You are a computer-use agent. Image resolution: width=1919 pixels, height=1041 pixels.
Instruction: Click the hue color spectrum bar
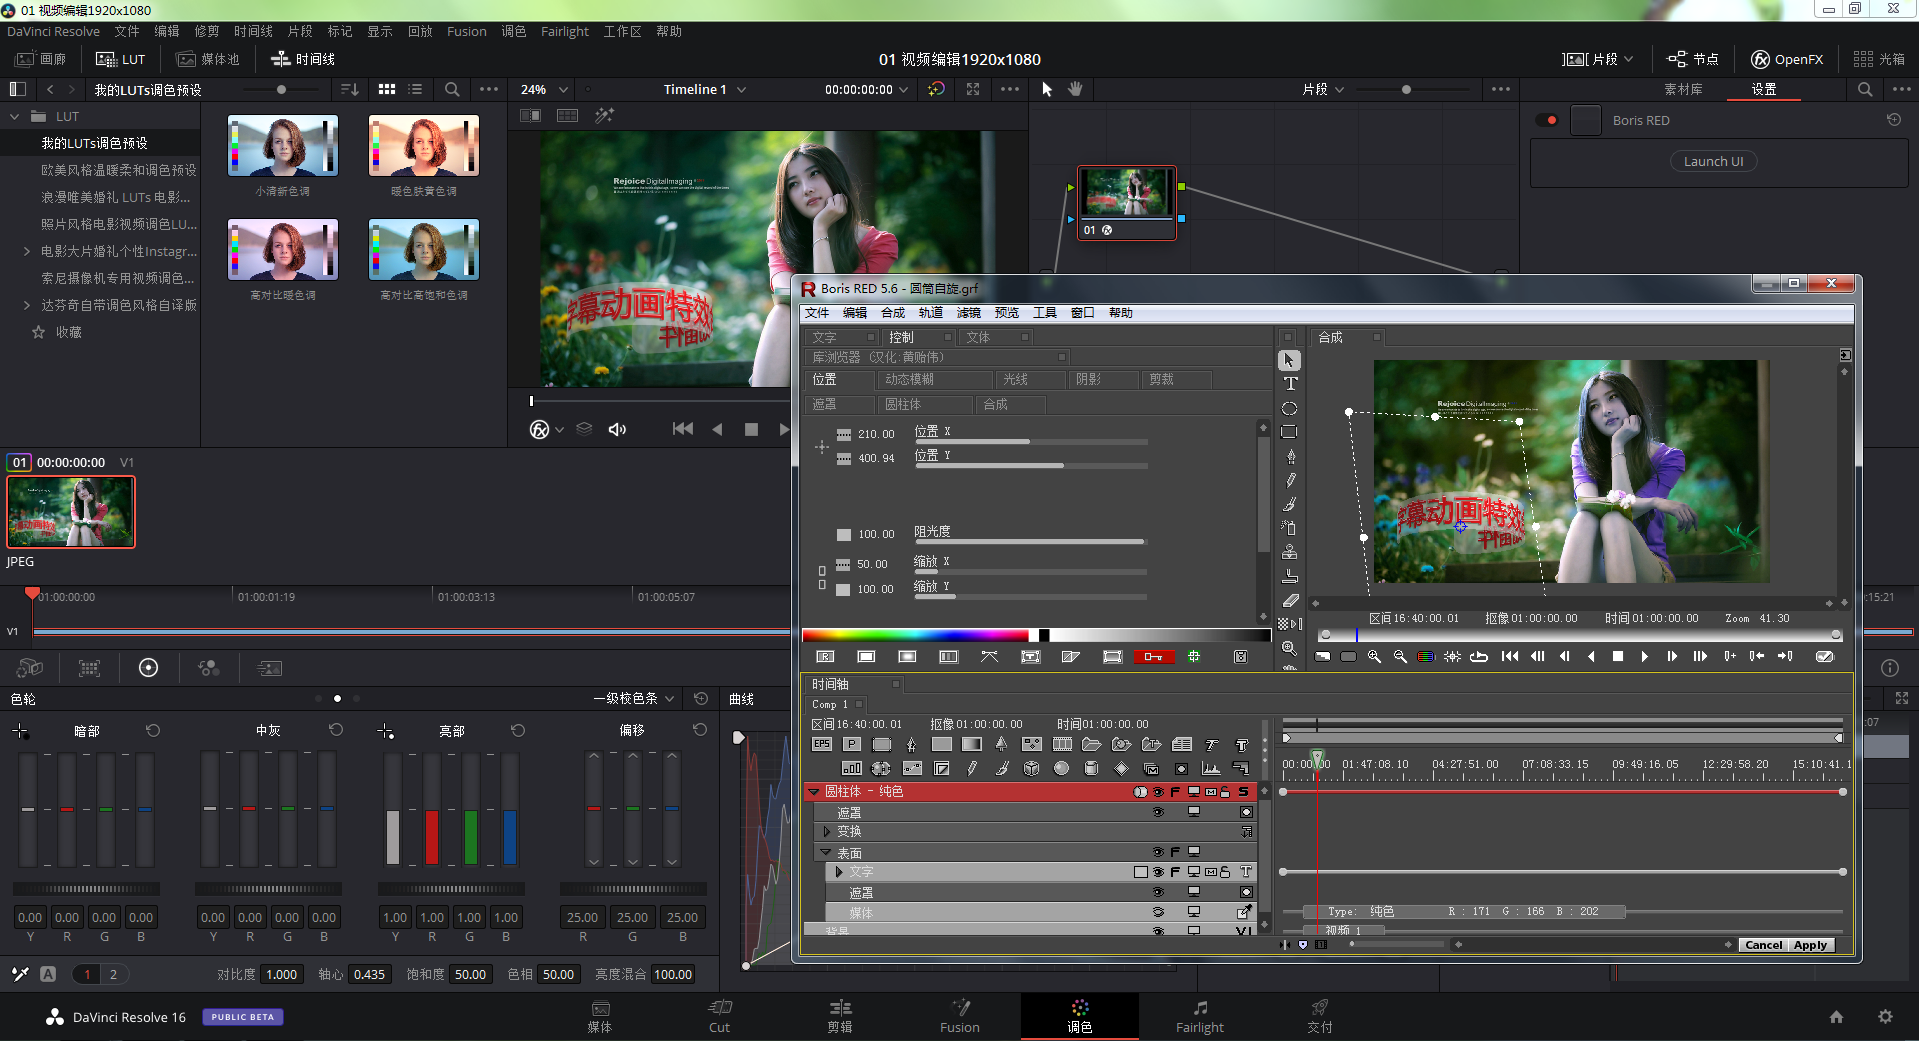[915, 635]
